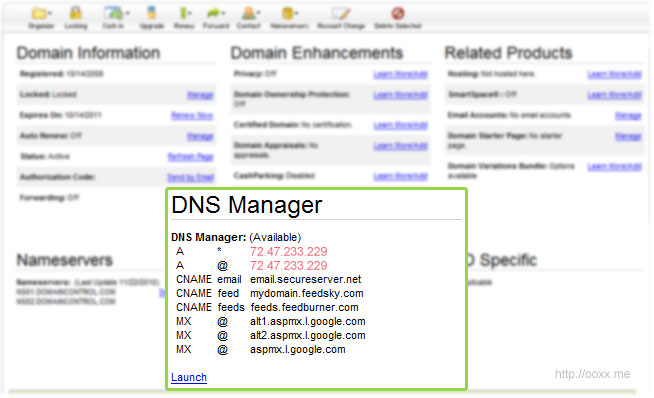Select the alt2.aspmx.l.google.com MX record
This screenshot has height=398, width=654.
click(x=308, y=335)
